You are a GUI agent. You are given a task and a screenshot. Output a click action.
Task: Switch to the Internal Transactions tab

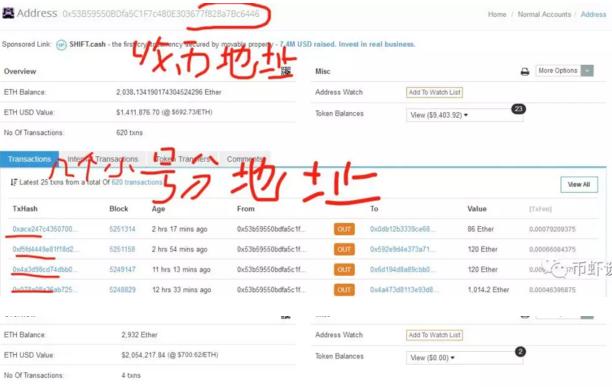pyautogui.click(x=103, y=159)
